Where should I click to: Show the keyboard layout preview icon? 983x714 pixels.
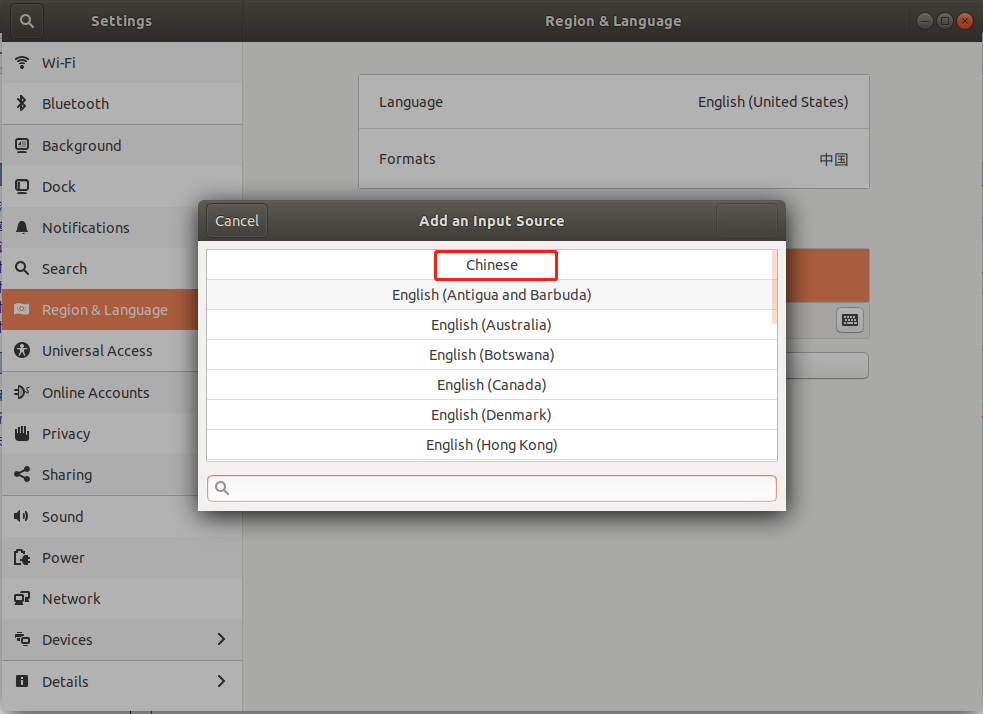(x=849, y=319)
